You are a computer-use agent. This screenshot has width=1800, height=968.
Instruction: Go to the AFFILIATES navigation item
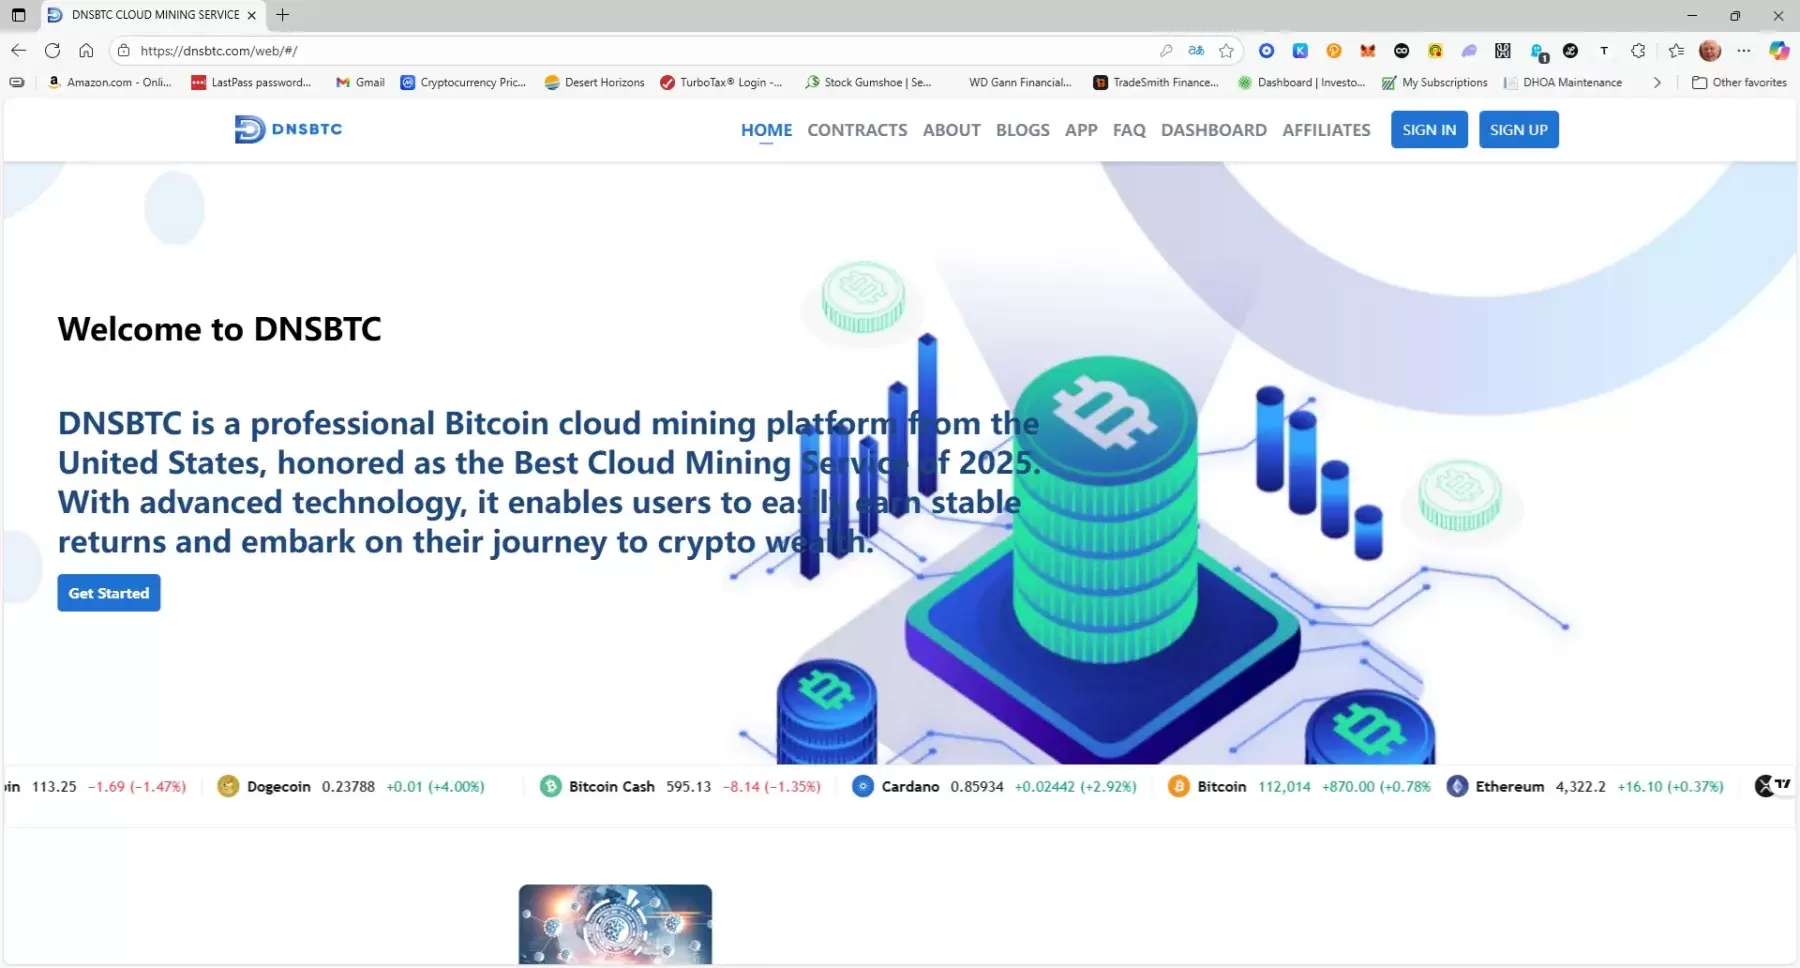1326,130
